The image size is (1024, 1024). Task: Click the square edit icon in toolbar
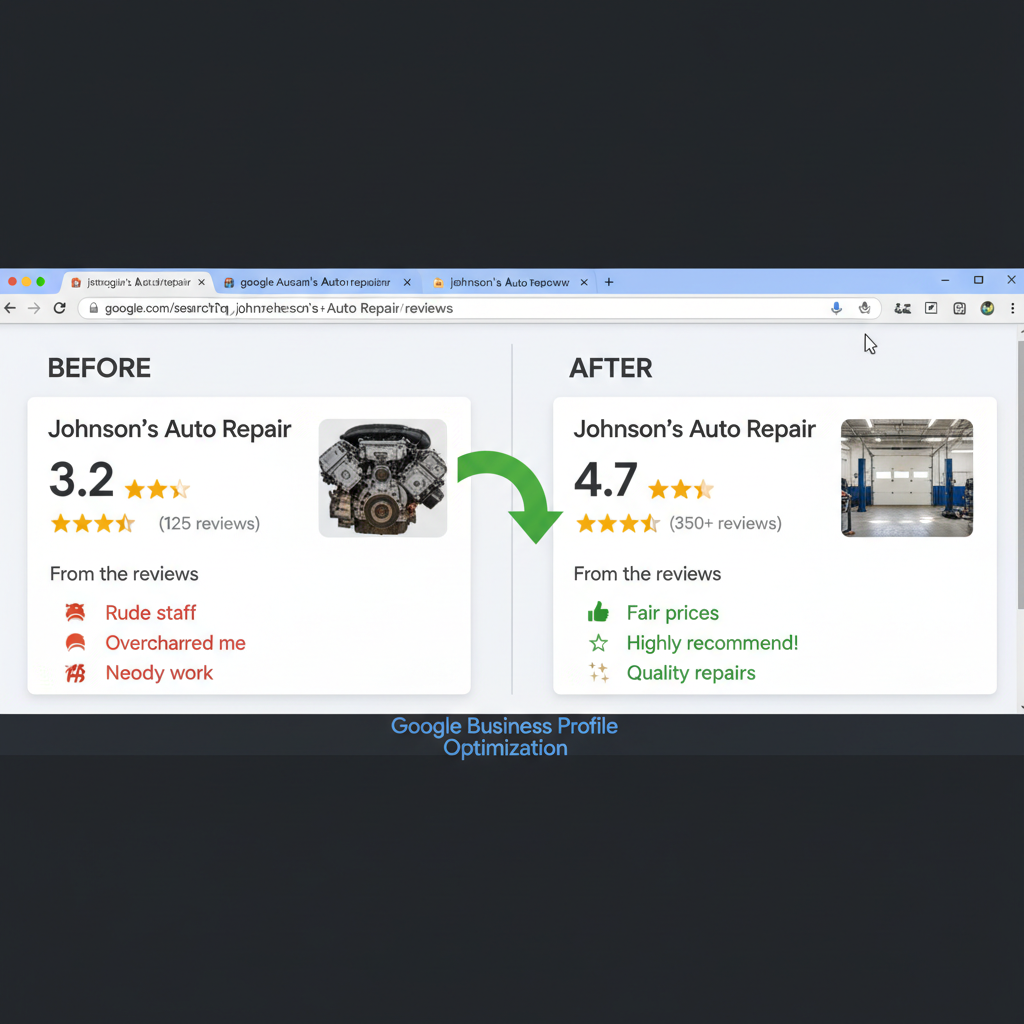tap(931, 308)
